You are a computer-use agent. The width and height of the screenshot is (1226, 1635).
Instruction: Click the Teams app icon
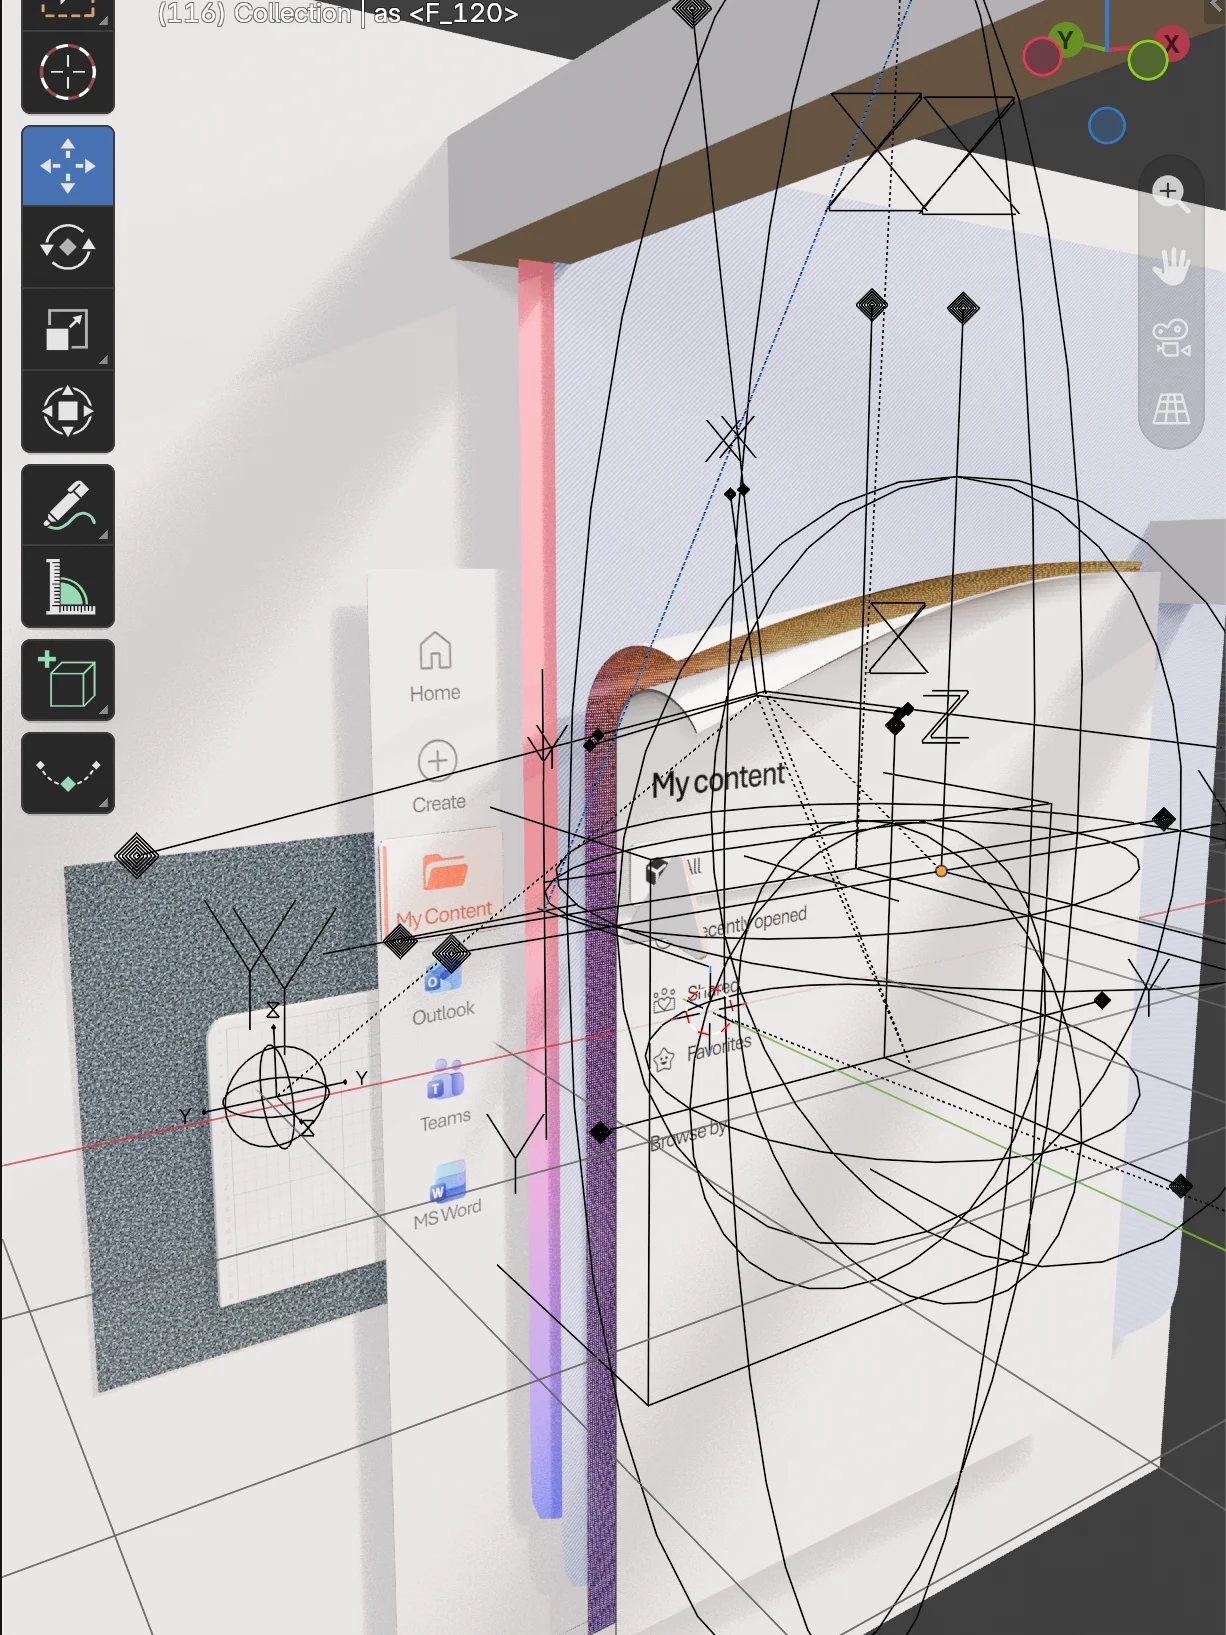click(x=446, y=1080)
